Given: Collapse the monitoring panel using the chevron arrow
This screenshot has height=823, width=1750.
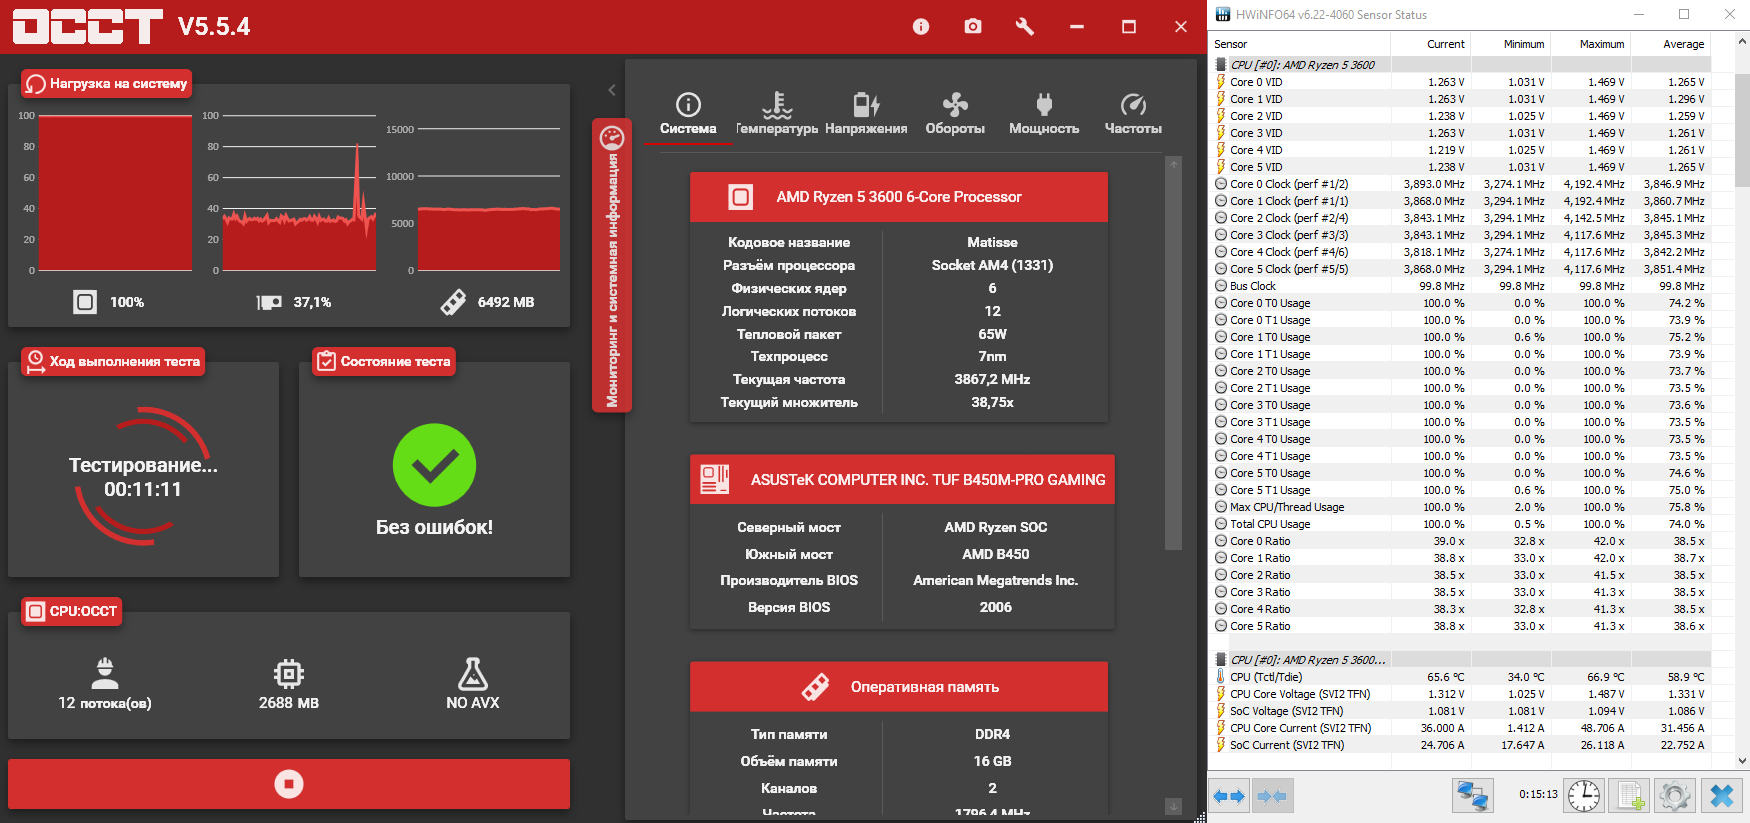Looking at the screenshot, I should (x=612, y=90).
